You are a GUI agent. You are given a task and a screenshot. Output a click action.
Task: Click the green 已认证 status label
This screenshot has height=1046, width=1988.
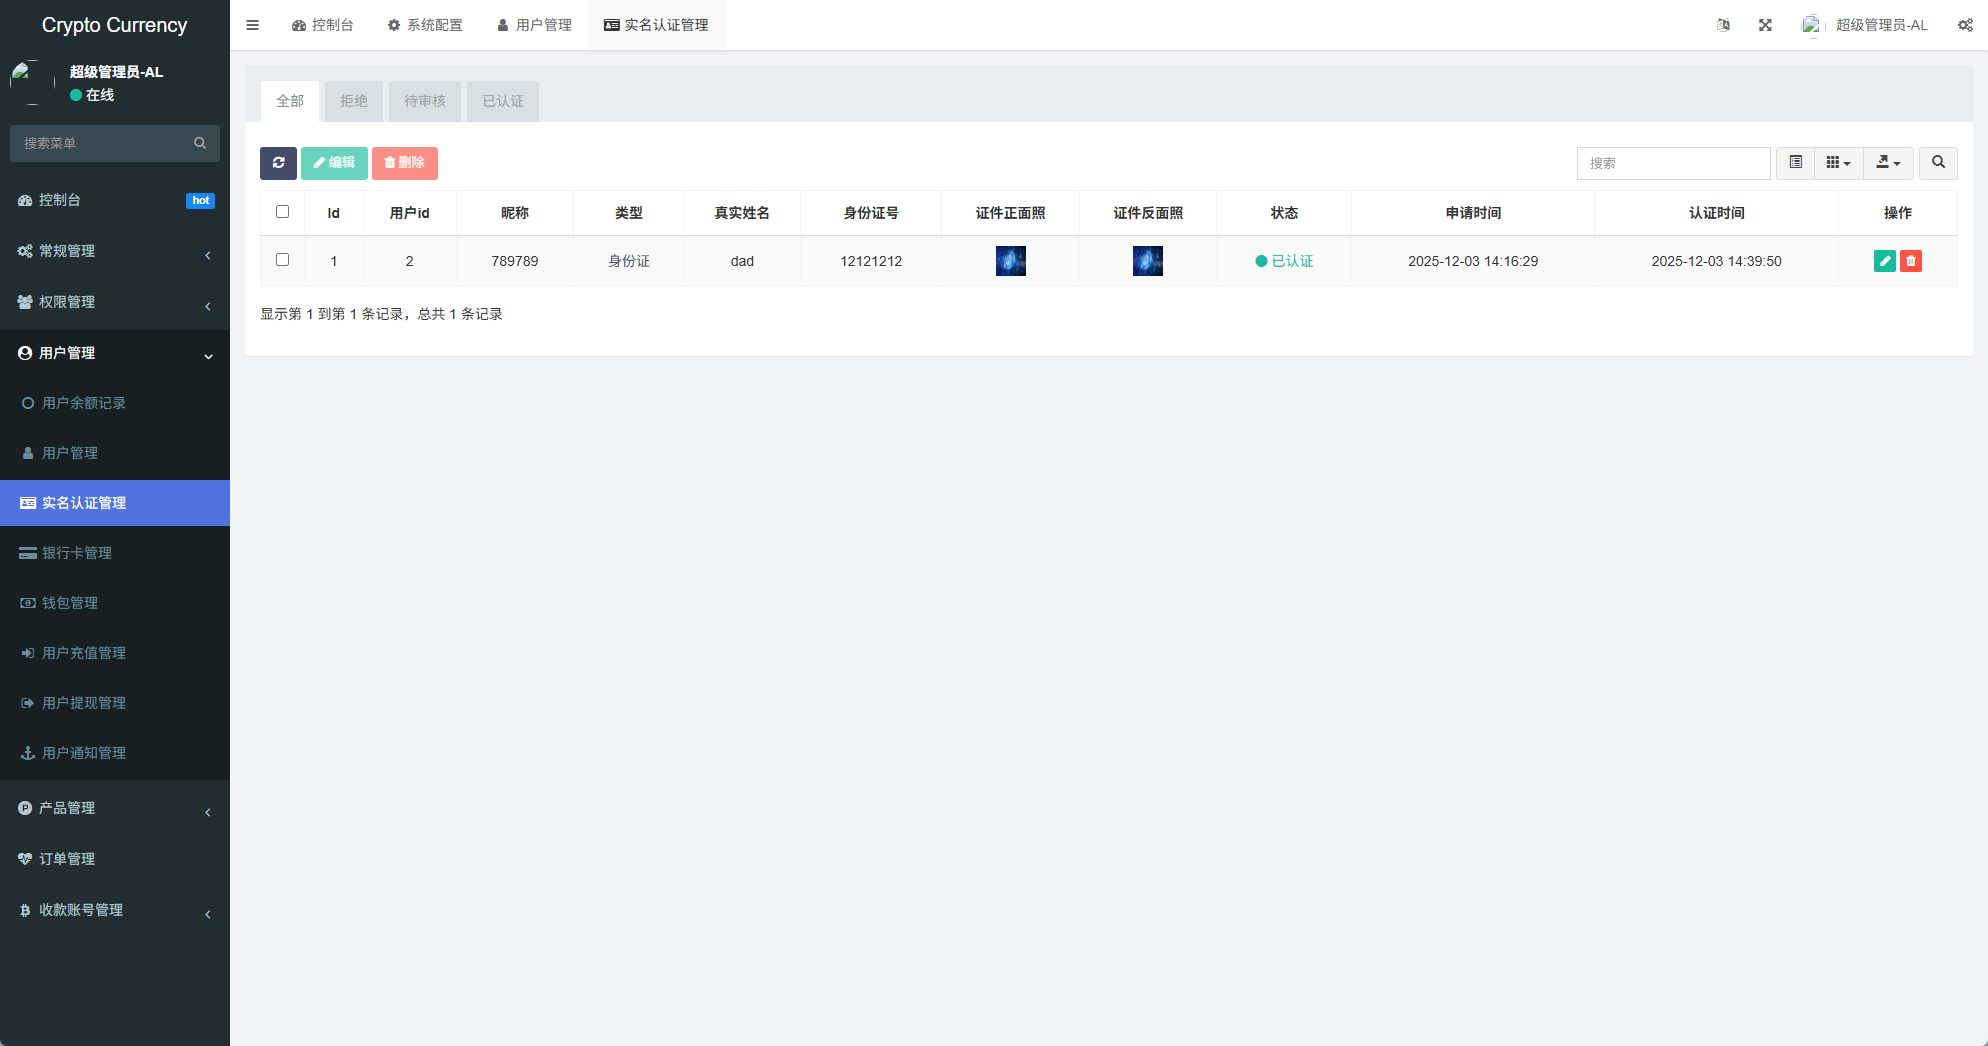tap(1284, 260)
